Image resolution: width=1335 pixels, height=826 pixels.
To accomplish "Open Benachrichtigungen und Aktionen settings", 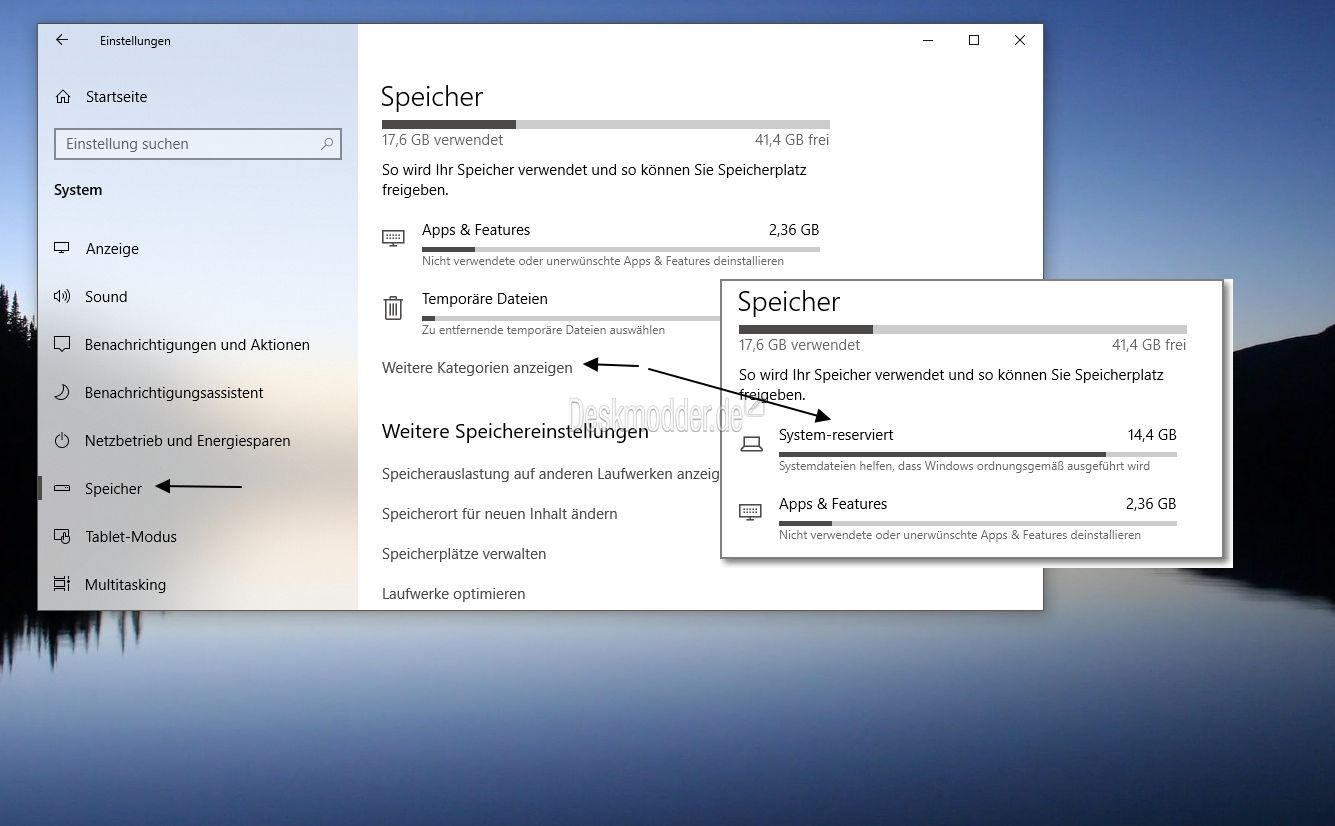I will pyautogui.click(x=197, y=345).
